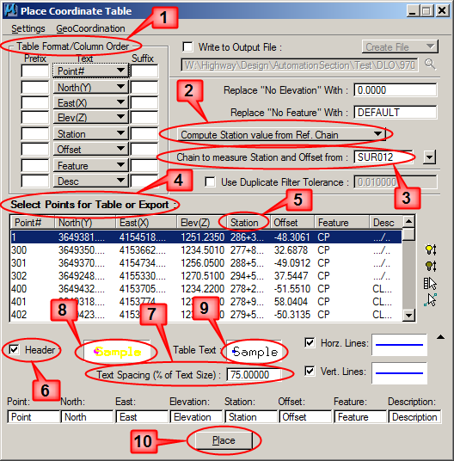The width and height of the screenshot is (454, 461).
Task: Open the Station column format dropdown
Action: (90, 134)
